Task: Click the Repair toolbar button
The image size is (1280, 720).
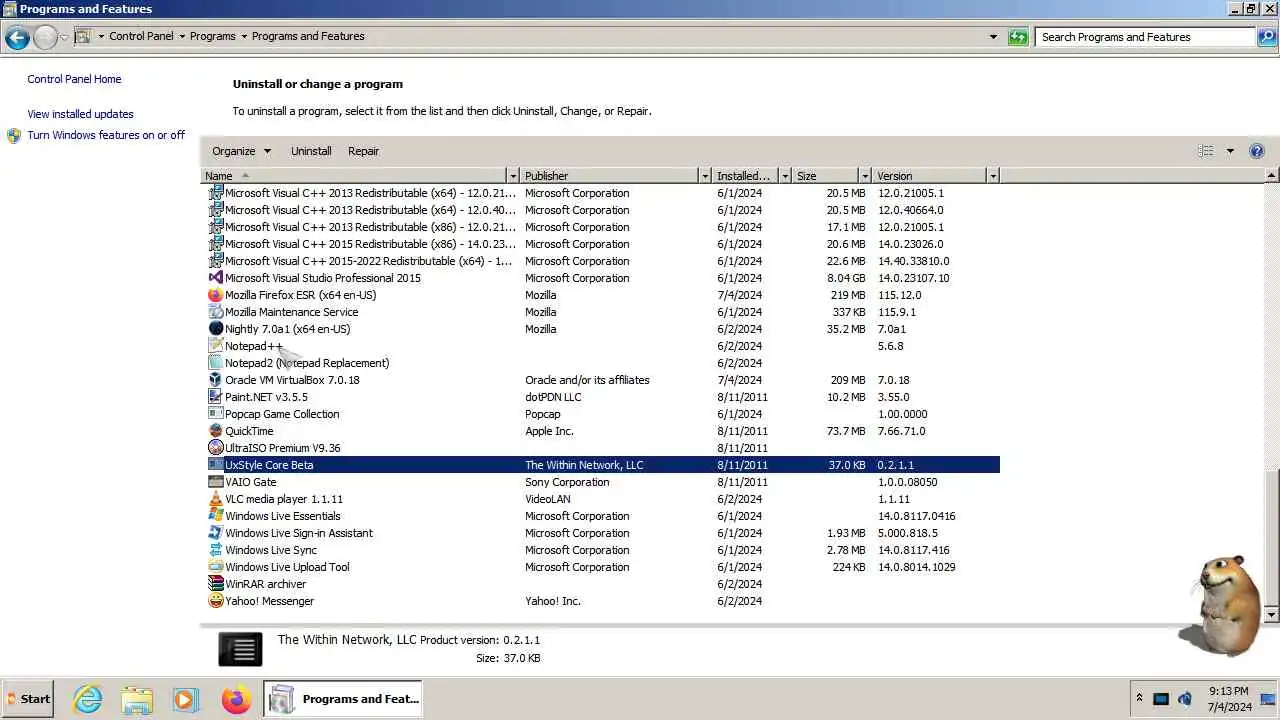Action: coord(363,151)
